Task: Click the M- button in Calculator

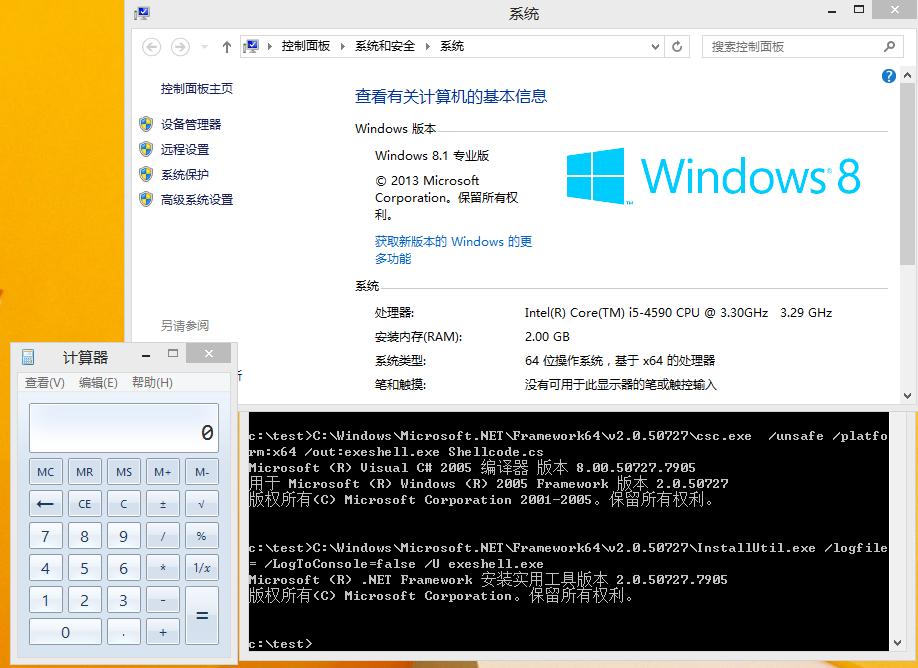Action: click(x=202, y=472)
